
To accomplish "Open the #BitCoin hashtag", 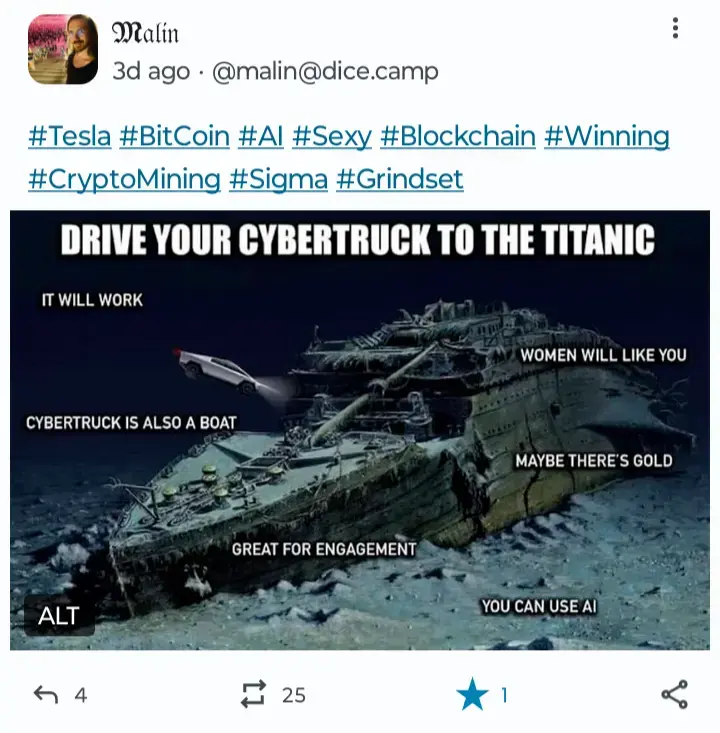I will click(174, 136).
